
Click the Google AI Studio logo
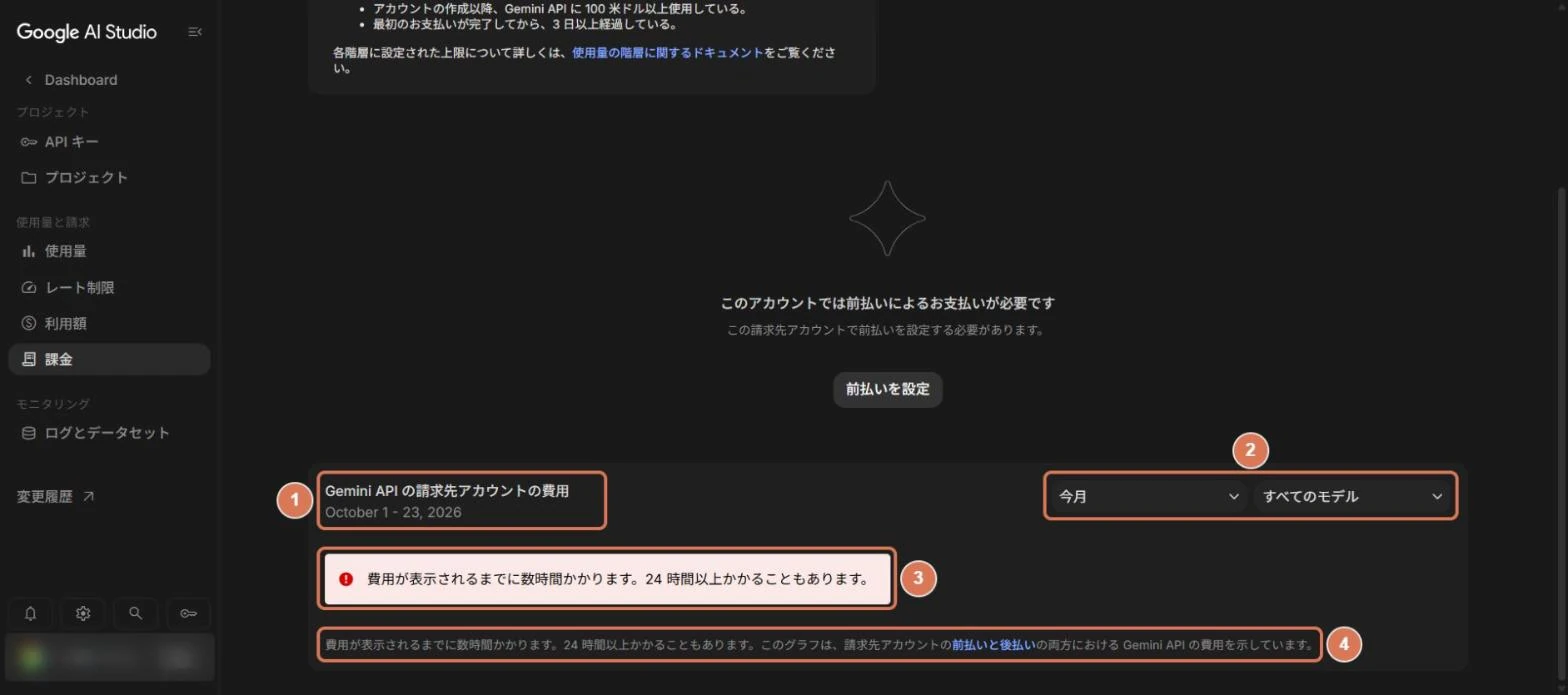87,32
